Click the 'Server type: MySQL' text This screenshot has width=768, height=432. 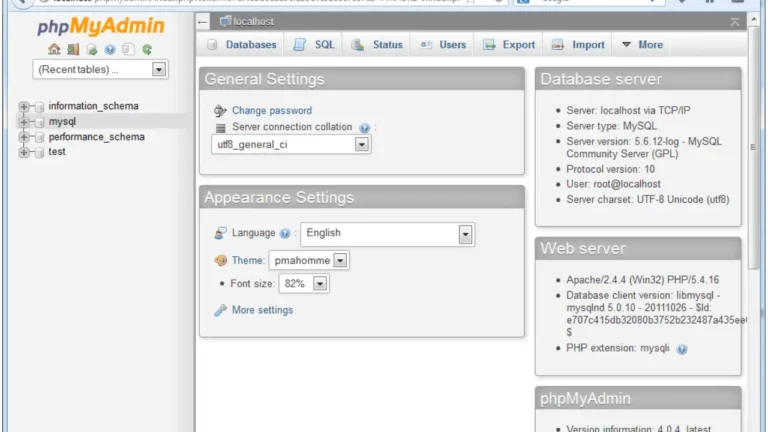pyautogui.click(x=611, y=126)
